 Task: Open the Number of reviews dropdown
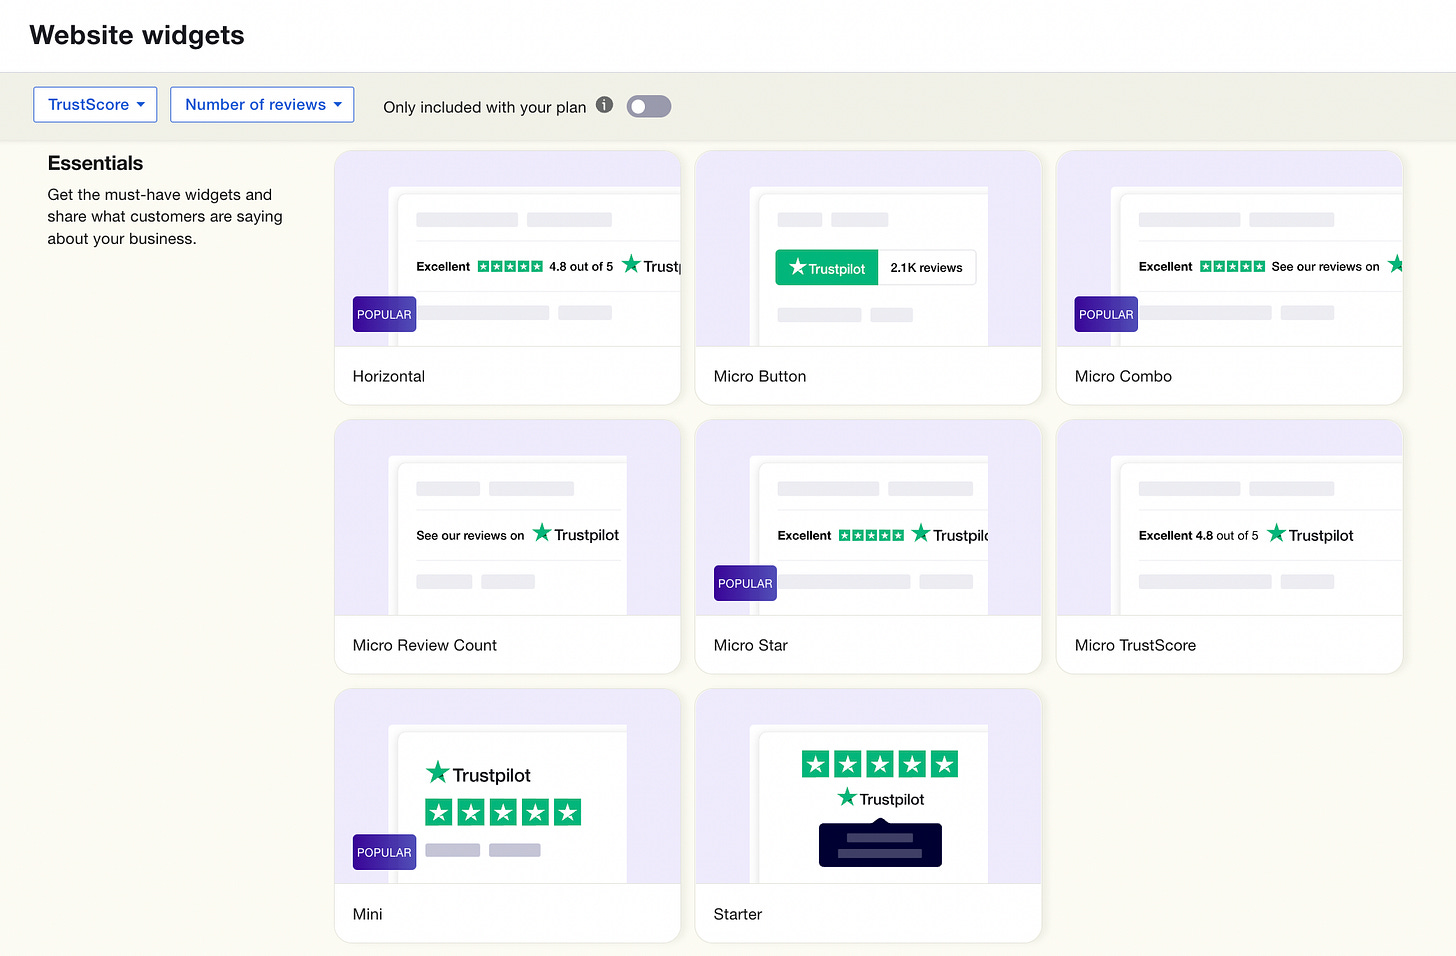(262, 105)
